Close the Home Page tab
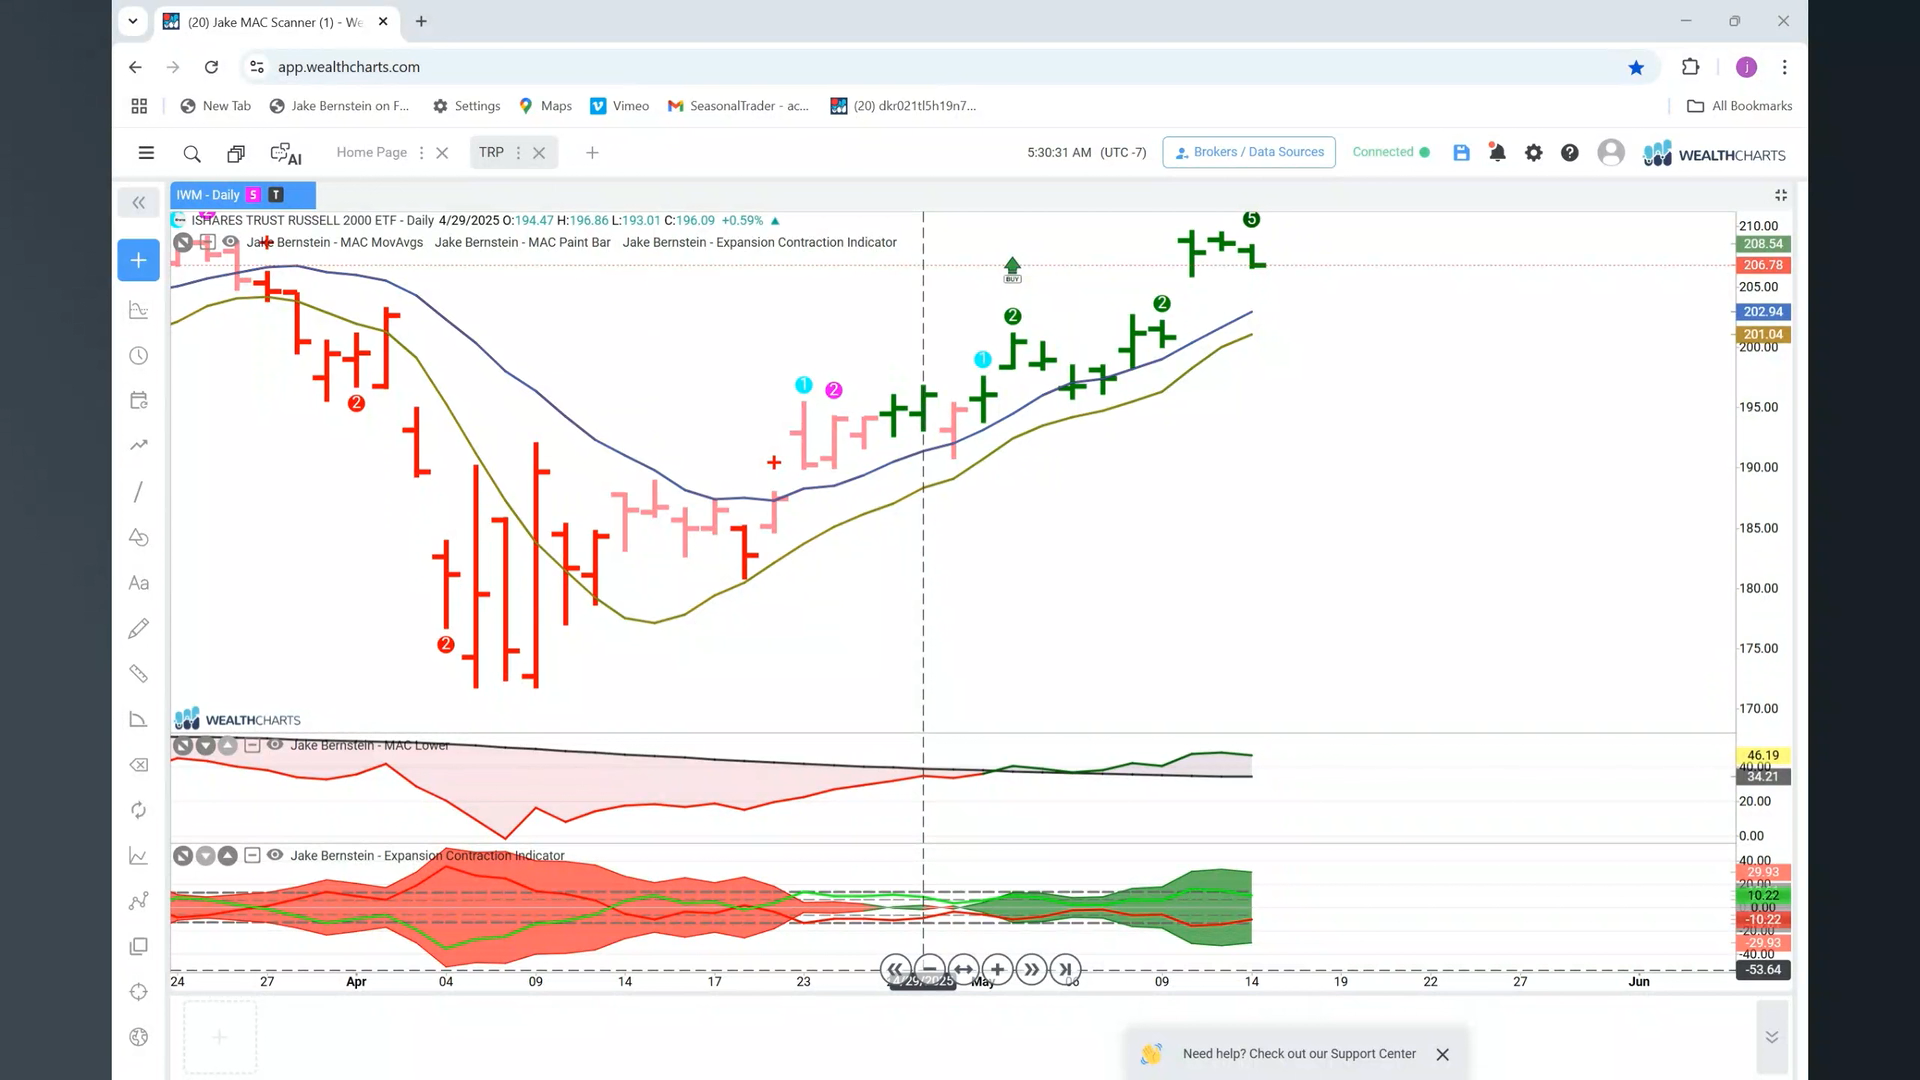 (442, 153)
